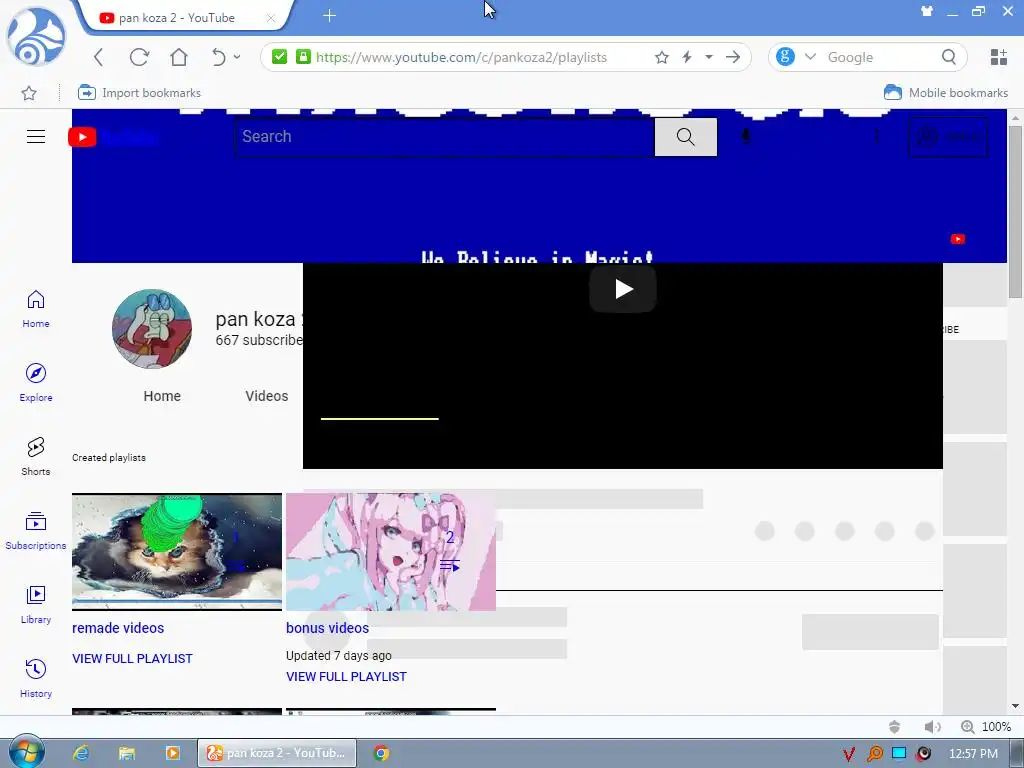Click the address bar URL field
Image resolution: width=1024 pixels, height=768 pixels.
462,57
